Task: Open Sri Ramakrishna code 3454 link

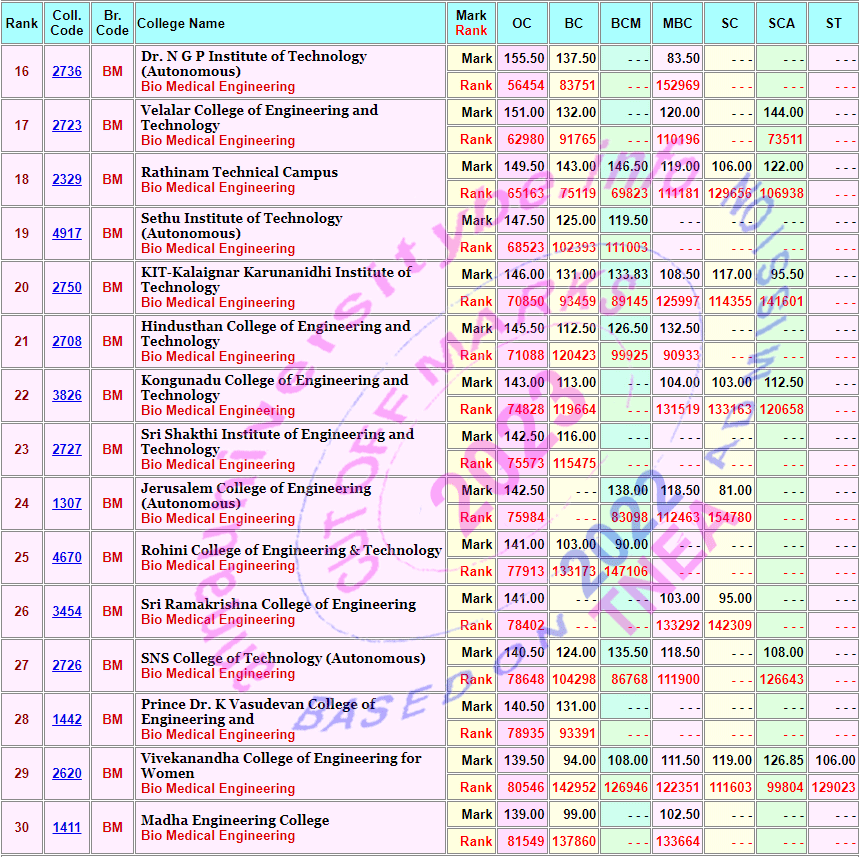Action: pos(67,612)
